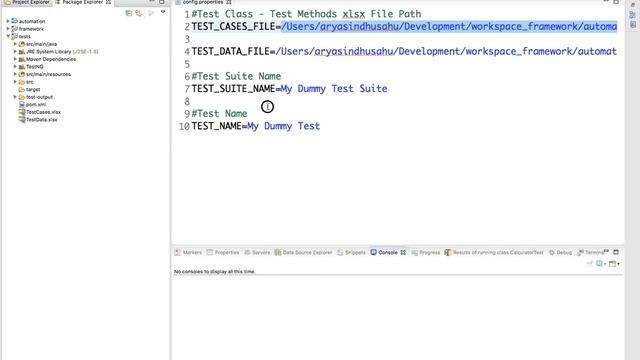Select the target folder label
The height and width of the screenshot is (360, 640).
coord(33,89)
